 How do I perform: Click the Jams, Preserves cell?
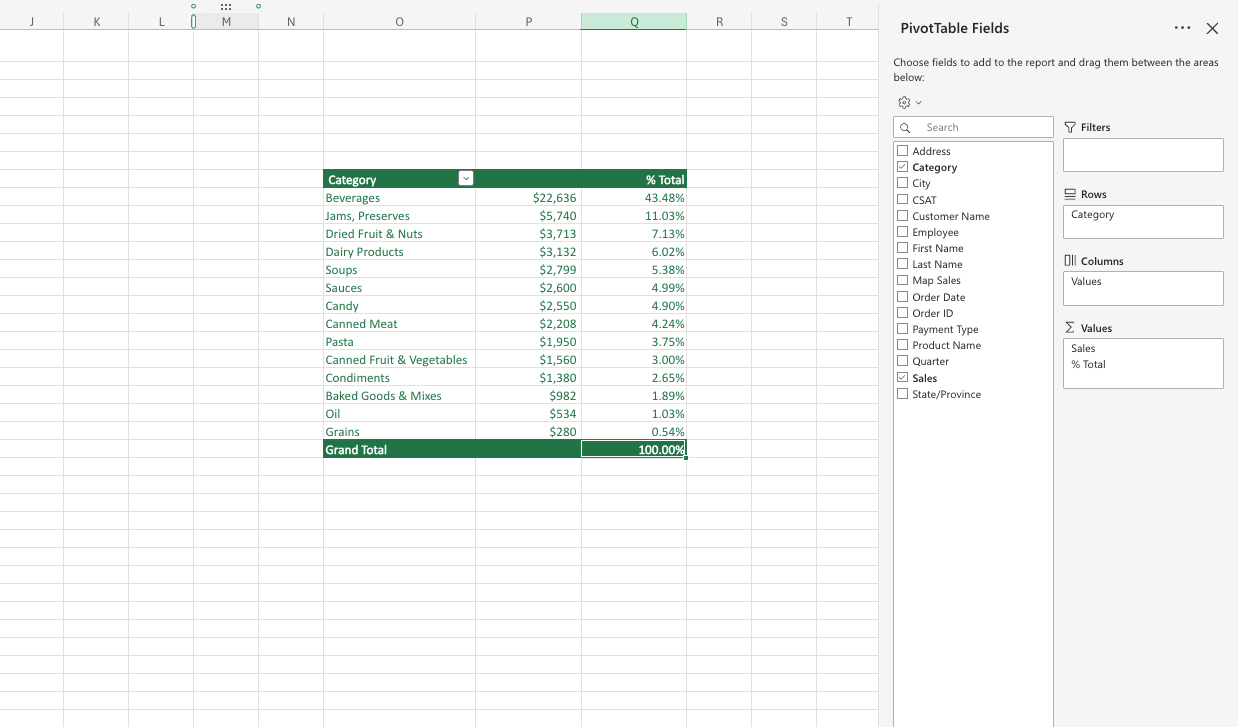tap(399, 216)
